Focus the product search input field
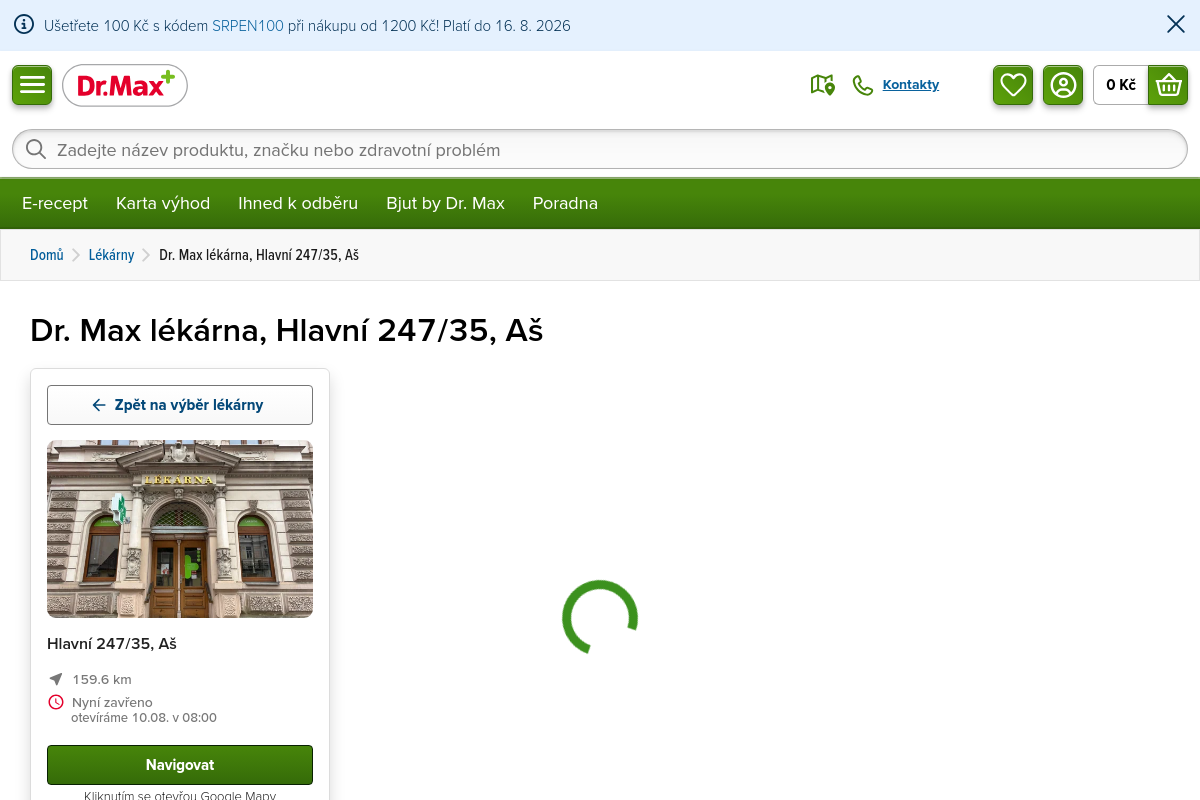This screenshot has width=1200, height=800. 600,150
